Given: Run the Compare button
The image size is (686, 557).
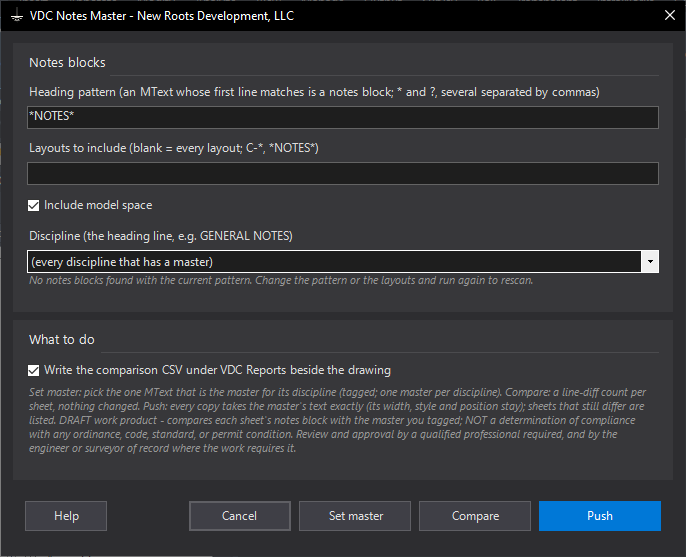Looking at the screenshot, I should (x=475, y=516).
